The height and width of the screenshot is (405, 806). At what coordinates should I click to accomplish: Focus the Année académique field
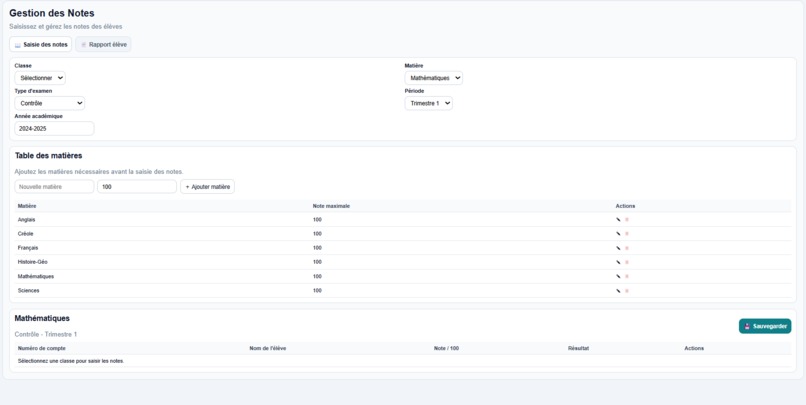tap(54, 129)
